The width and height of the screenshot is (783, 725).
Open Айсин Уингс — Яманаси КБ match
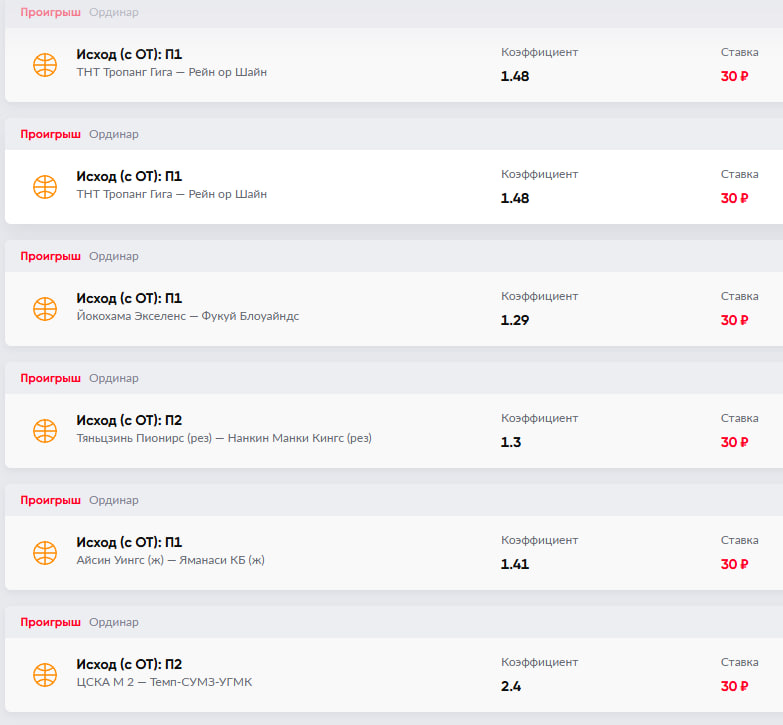[x=170, y=560]
